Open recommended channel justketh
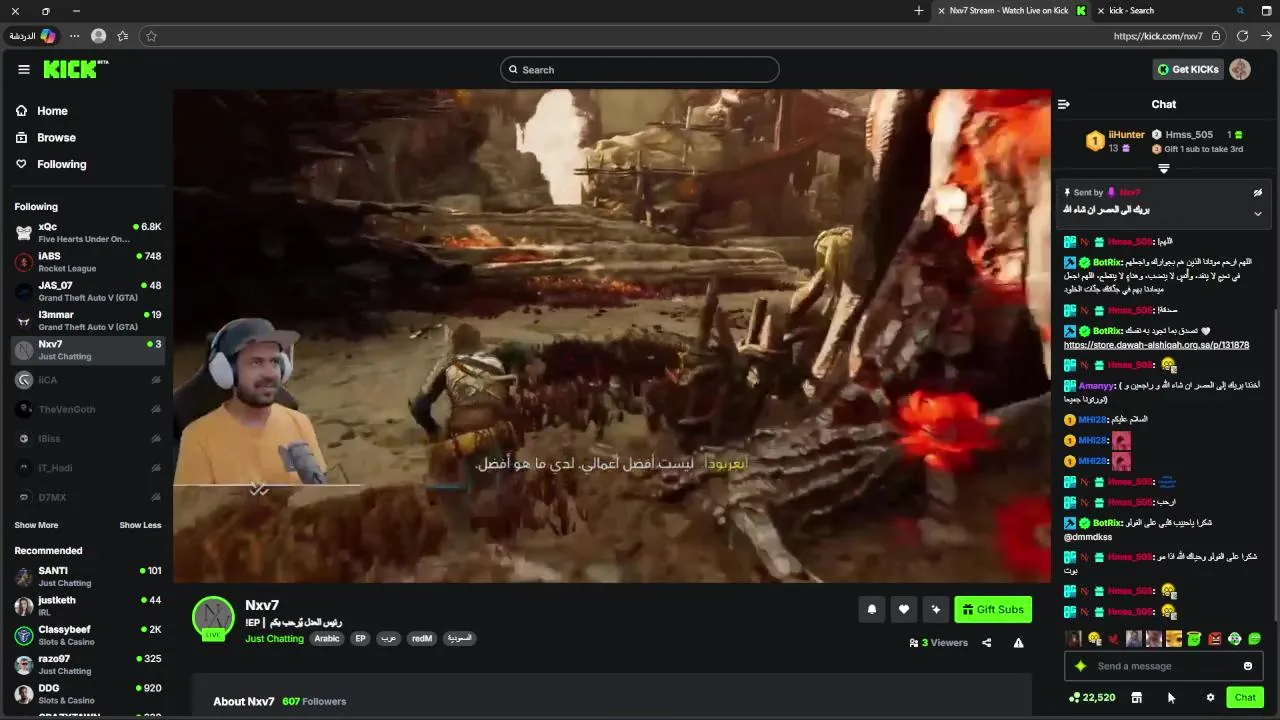Image resolution: width=1280 pixels, height=720 pixels. [88, 606]
